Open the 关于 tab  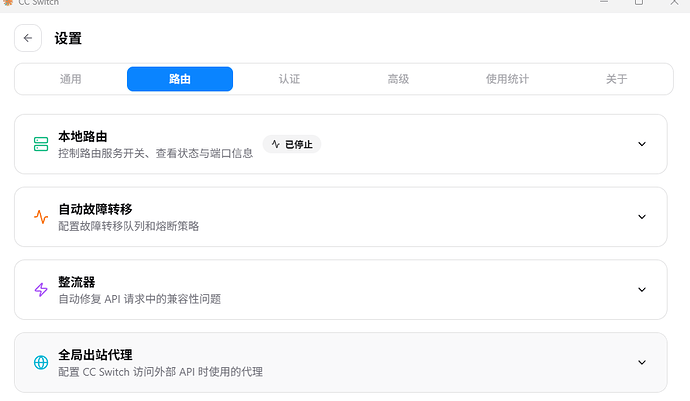coord(617,79)
